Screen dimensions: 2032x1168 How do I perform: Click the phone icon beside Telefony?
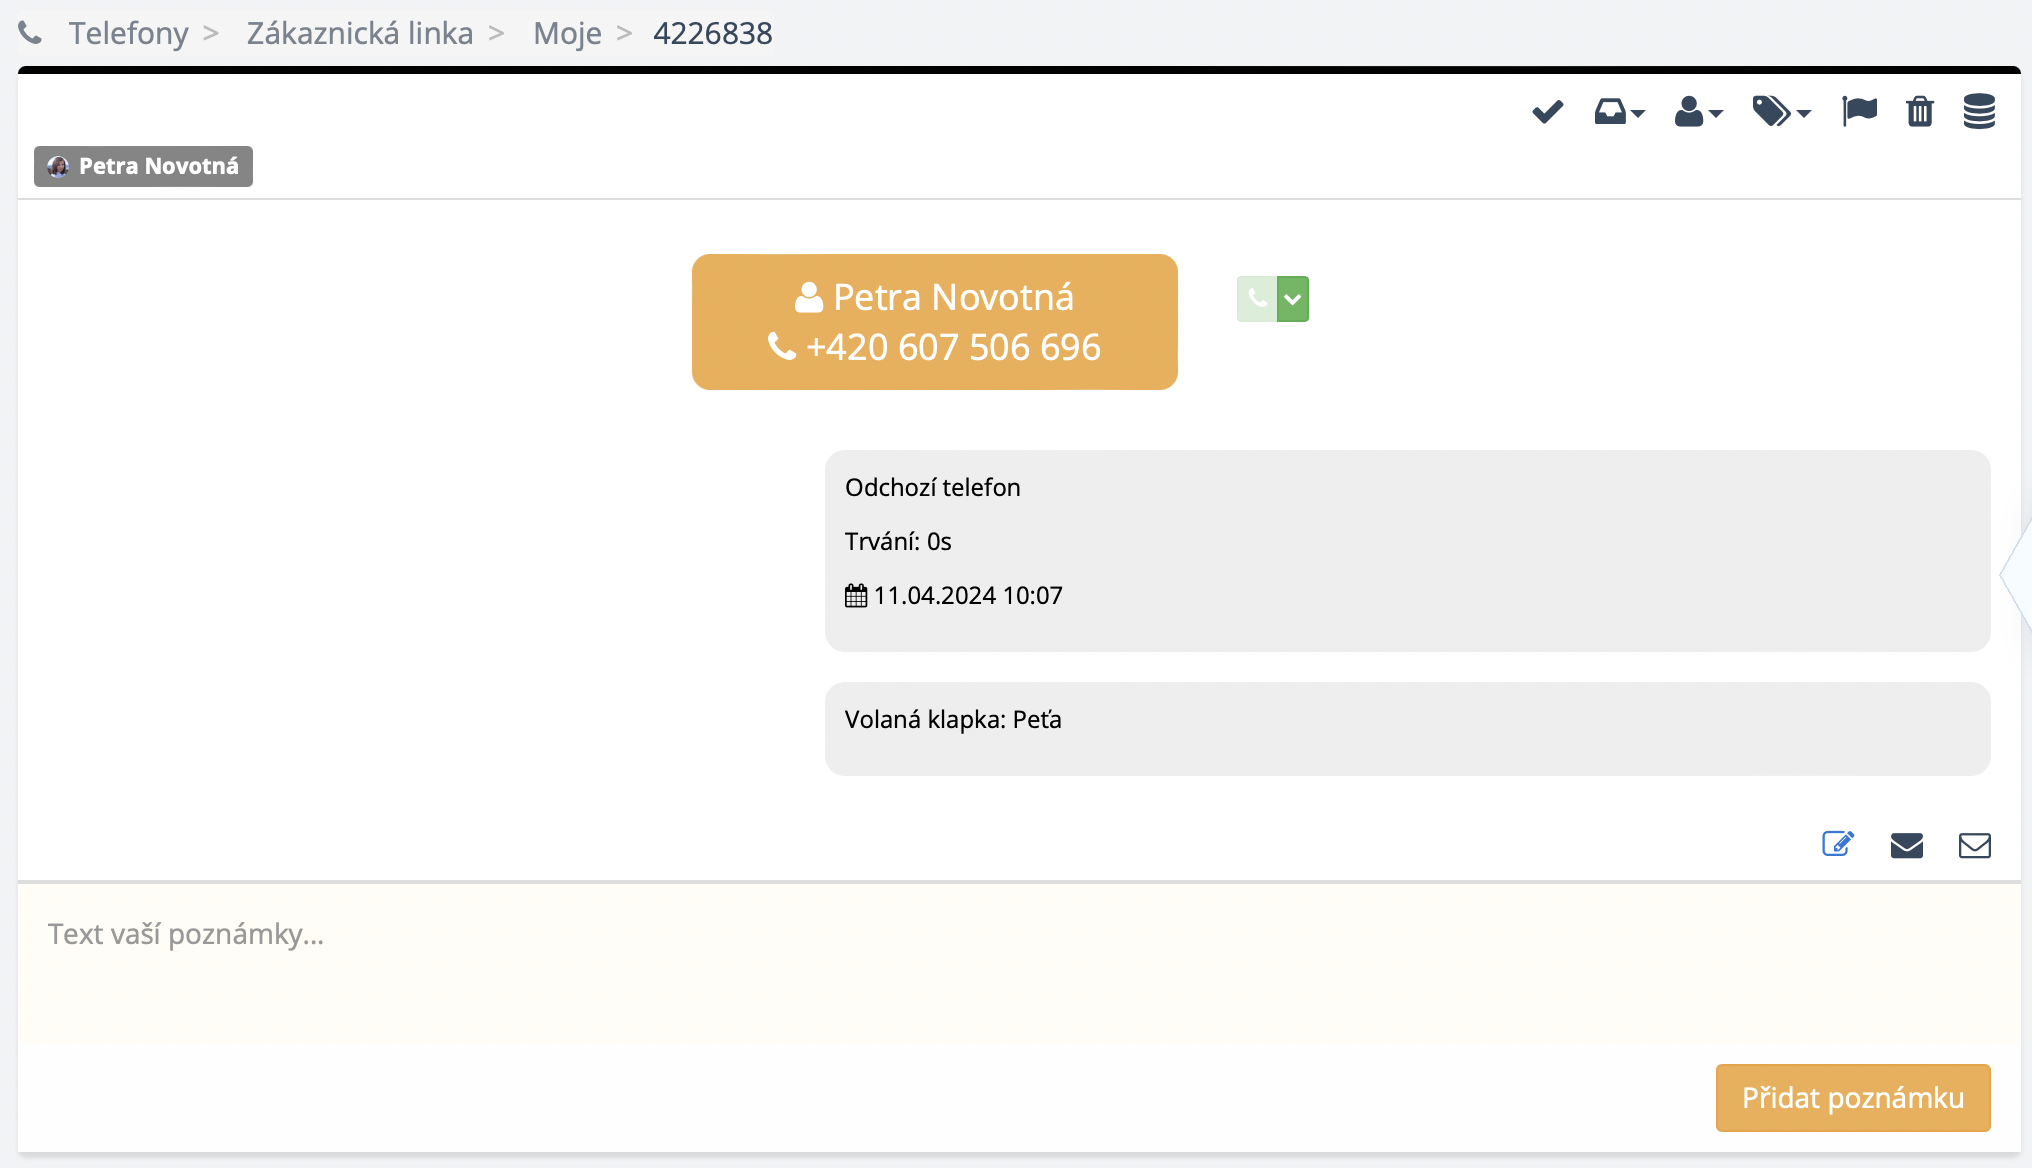click(30, 33)
